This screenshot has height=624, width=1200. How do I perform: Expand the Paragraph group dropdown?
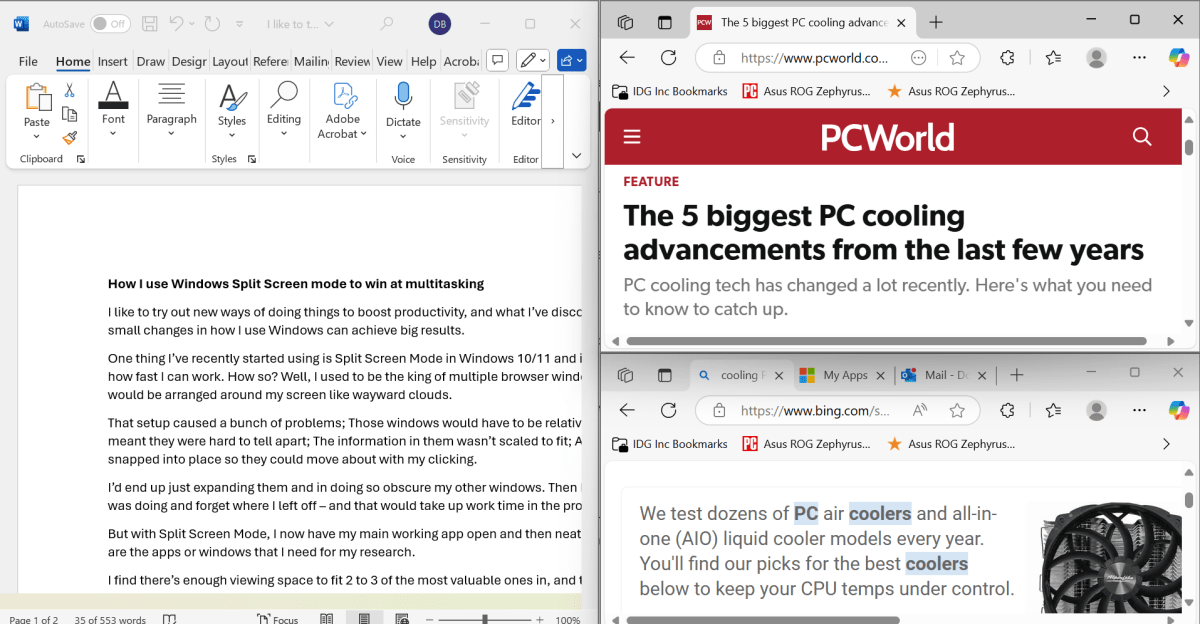(172, 132)
